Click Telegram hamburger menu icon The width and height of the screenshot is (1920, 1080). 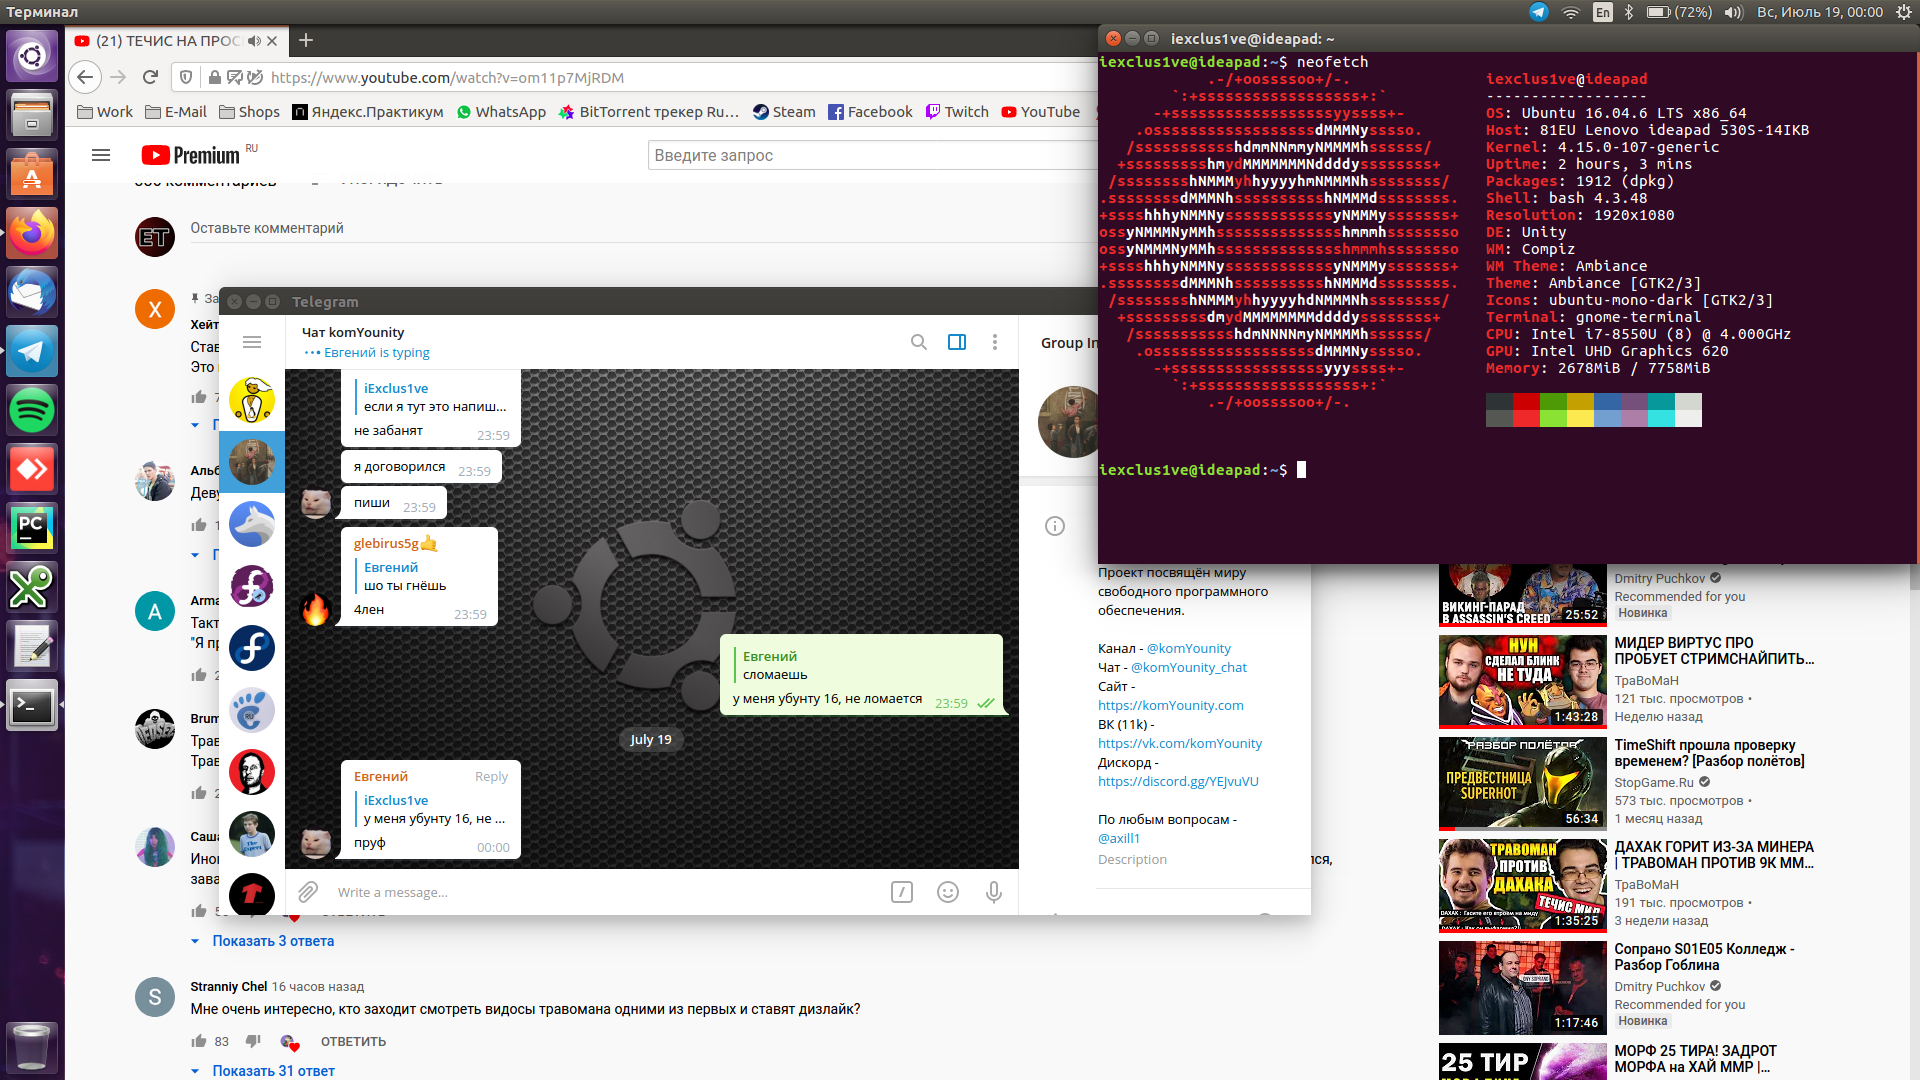point(252,342)
